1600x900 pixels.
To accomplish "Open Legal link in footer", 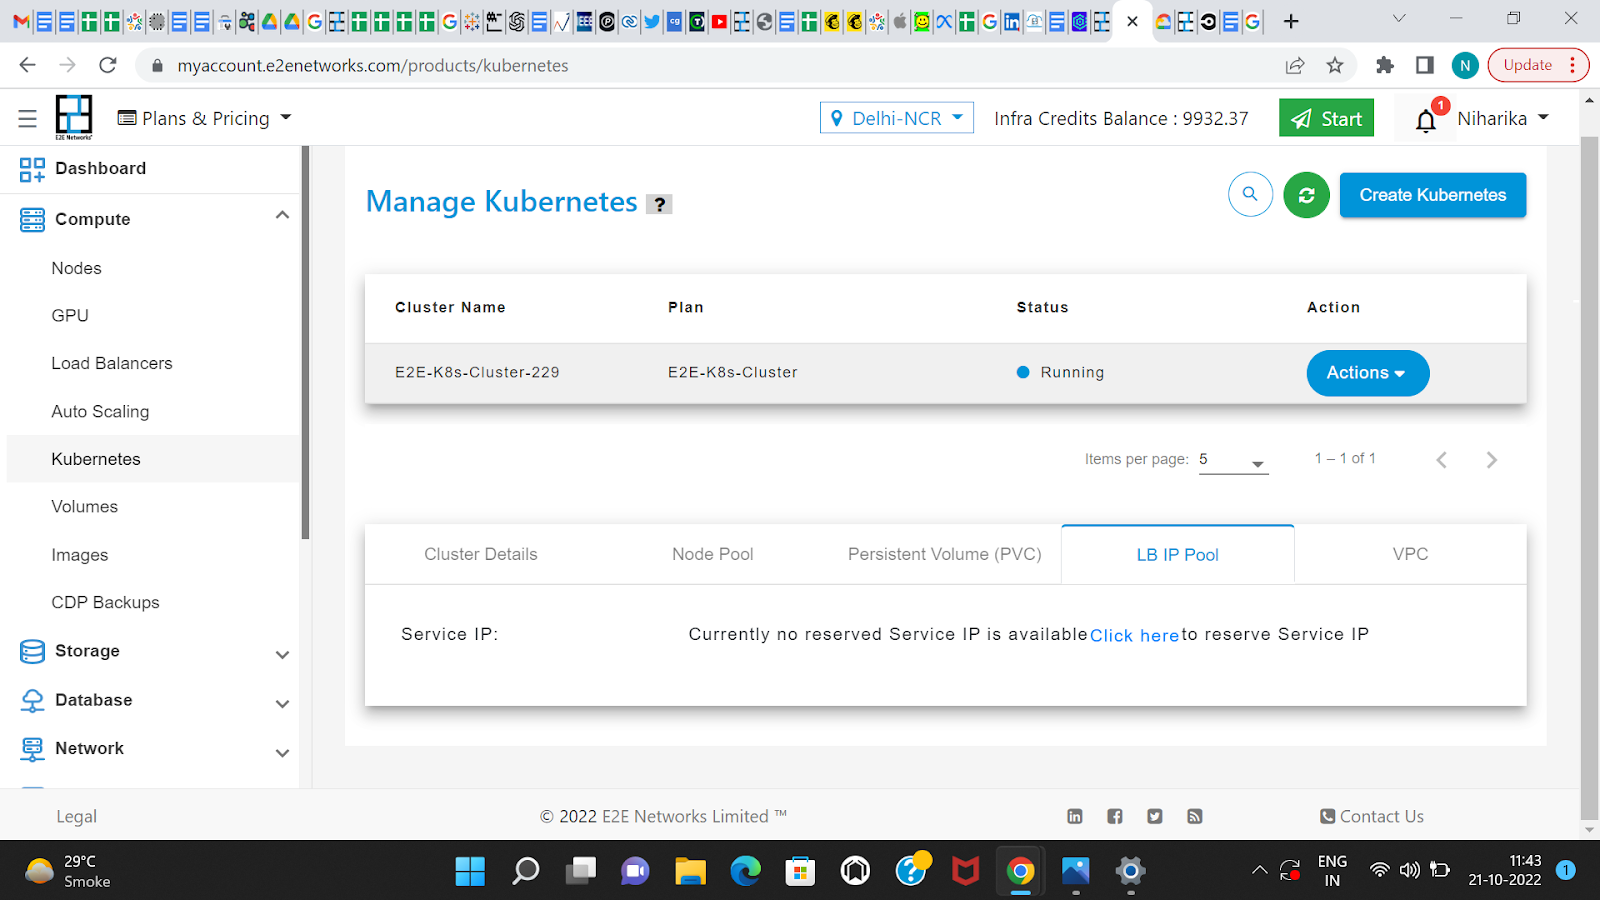I will pos(76,817).
